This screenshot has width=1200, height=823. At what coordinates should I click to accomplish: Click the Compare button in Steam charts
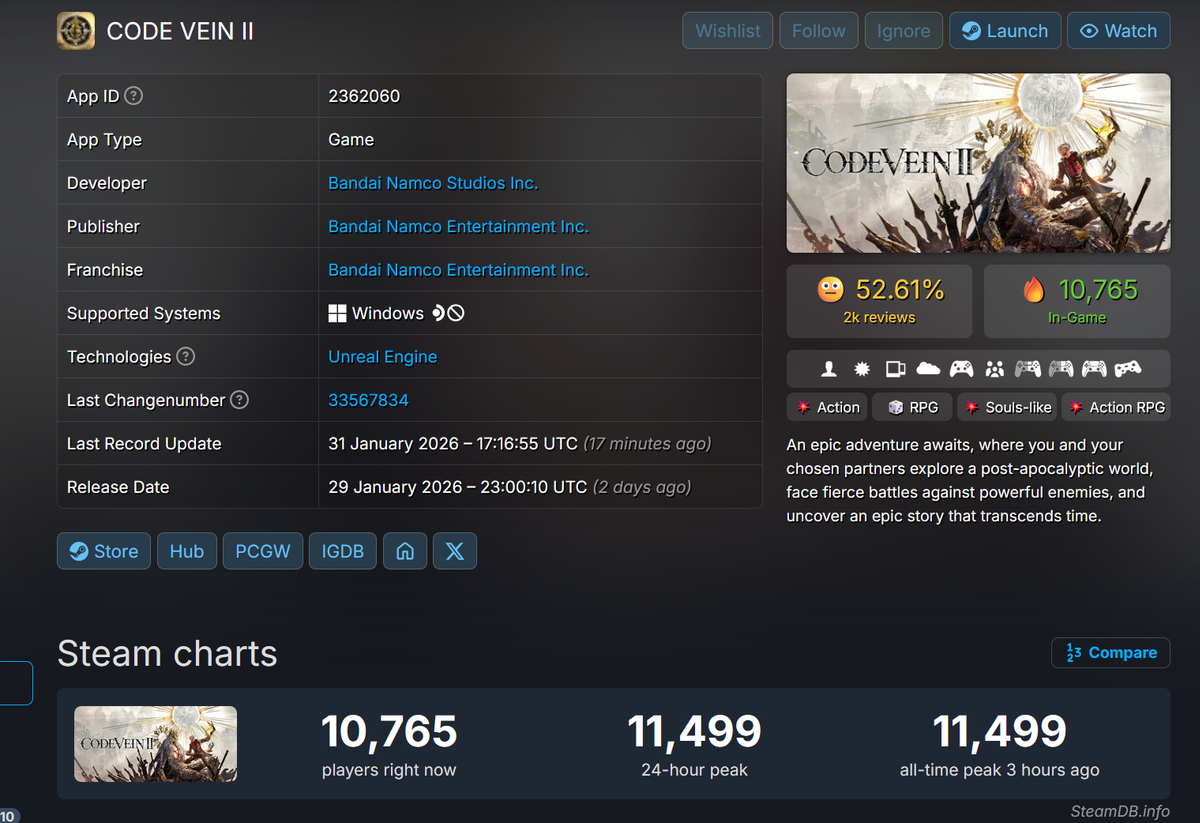point(1111,653)
